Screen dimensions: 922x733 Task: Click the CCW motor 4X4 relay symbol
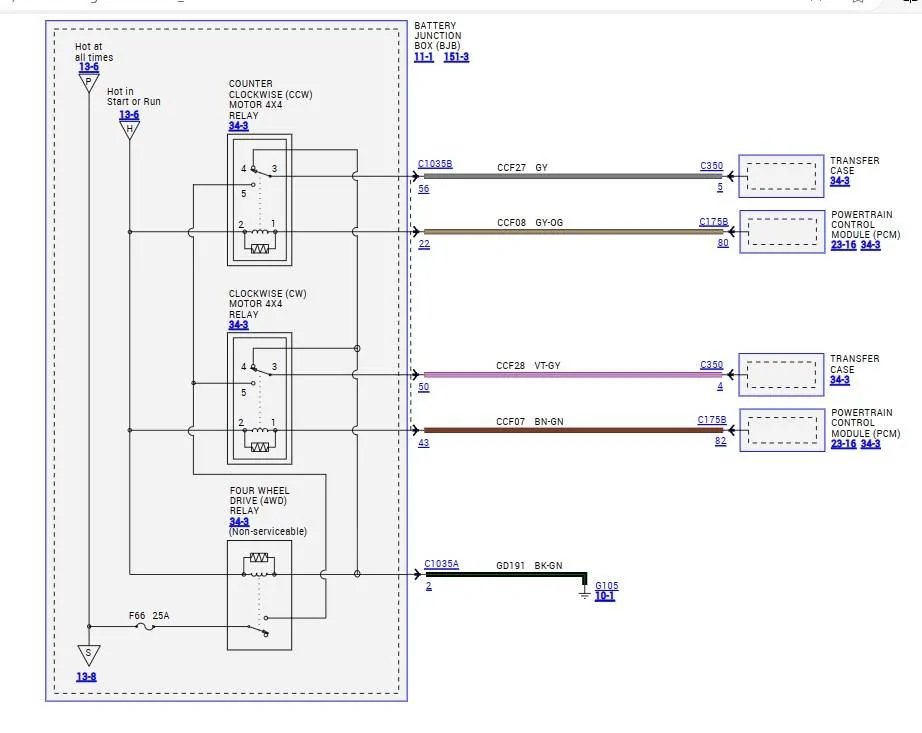tap(260, 200)
